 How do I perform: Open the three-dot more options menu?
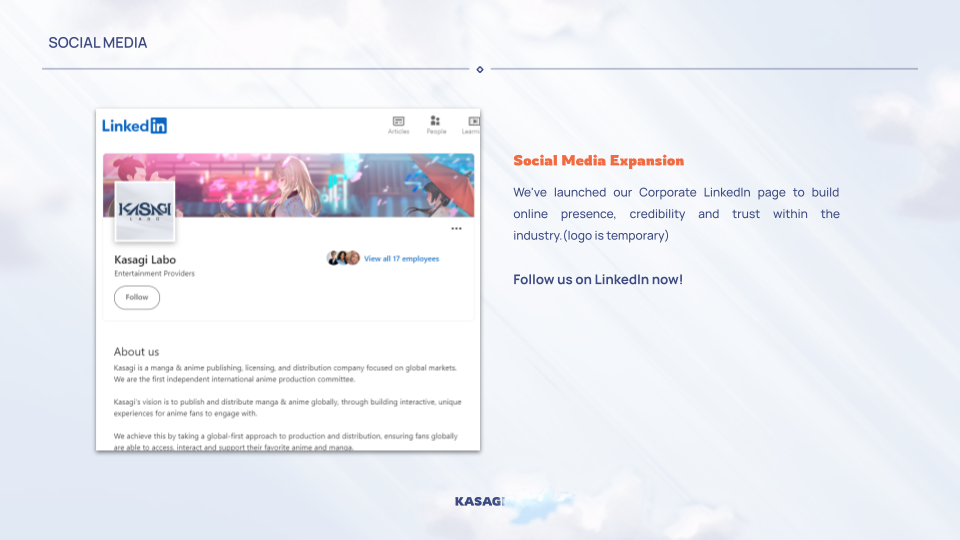(x=456, y=228)
